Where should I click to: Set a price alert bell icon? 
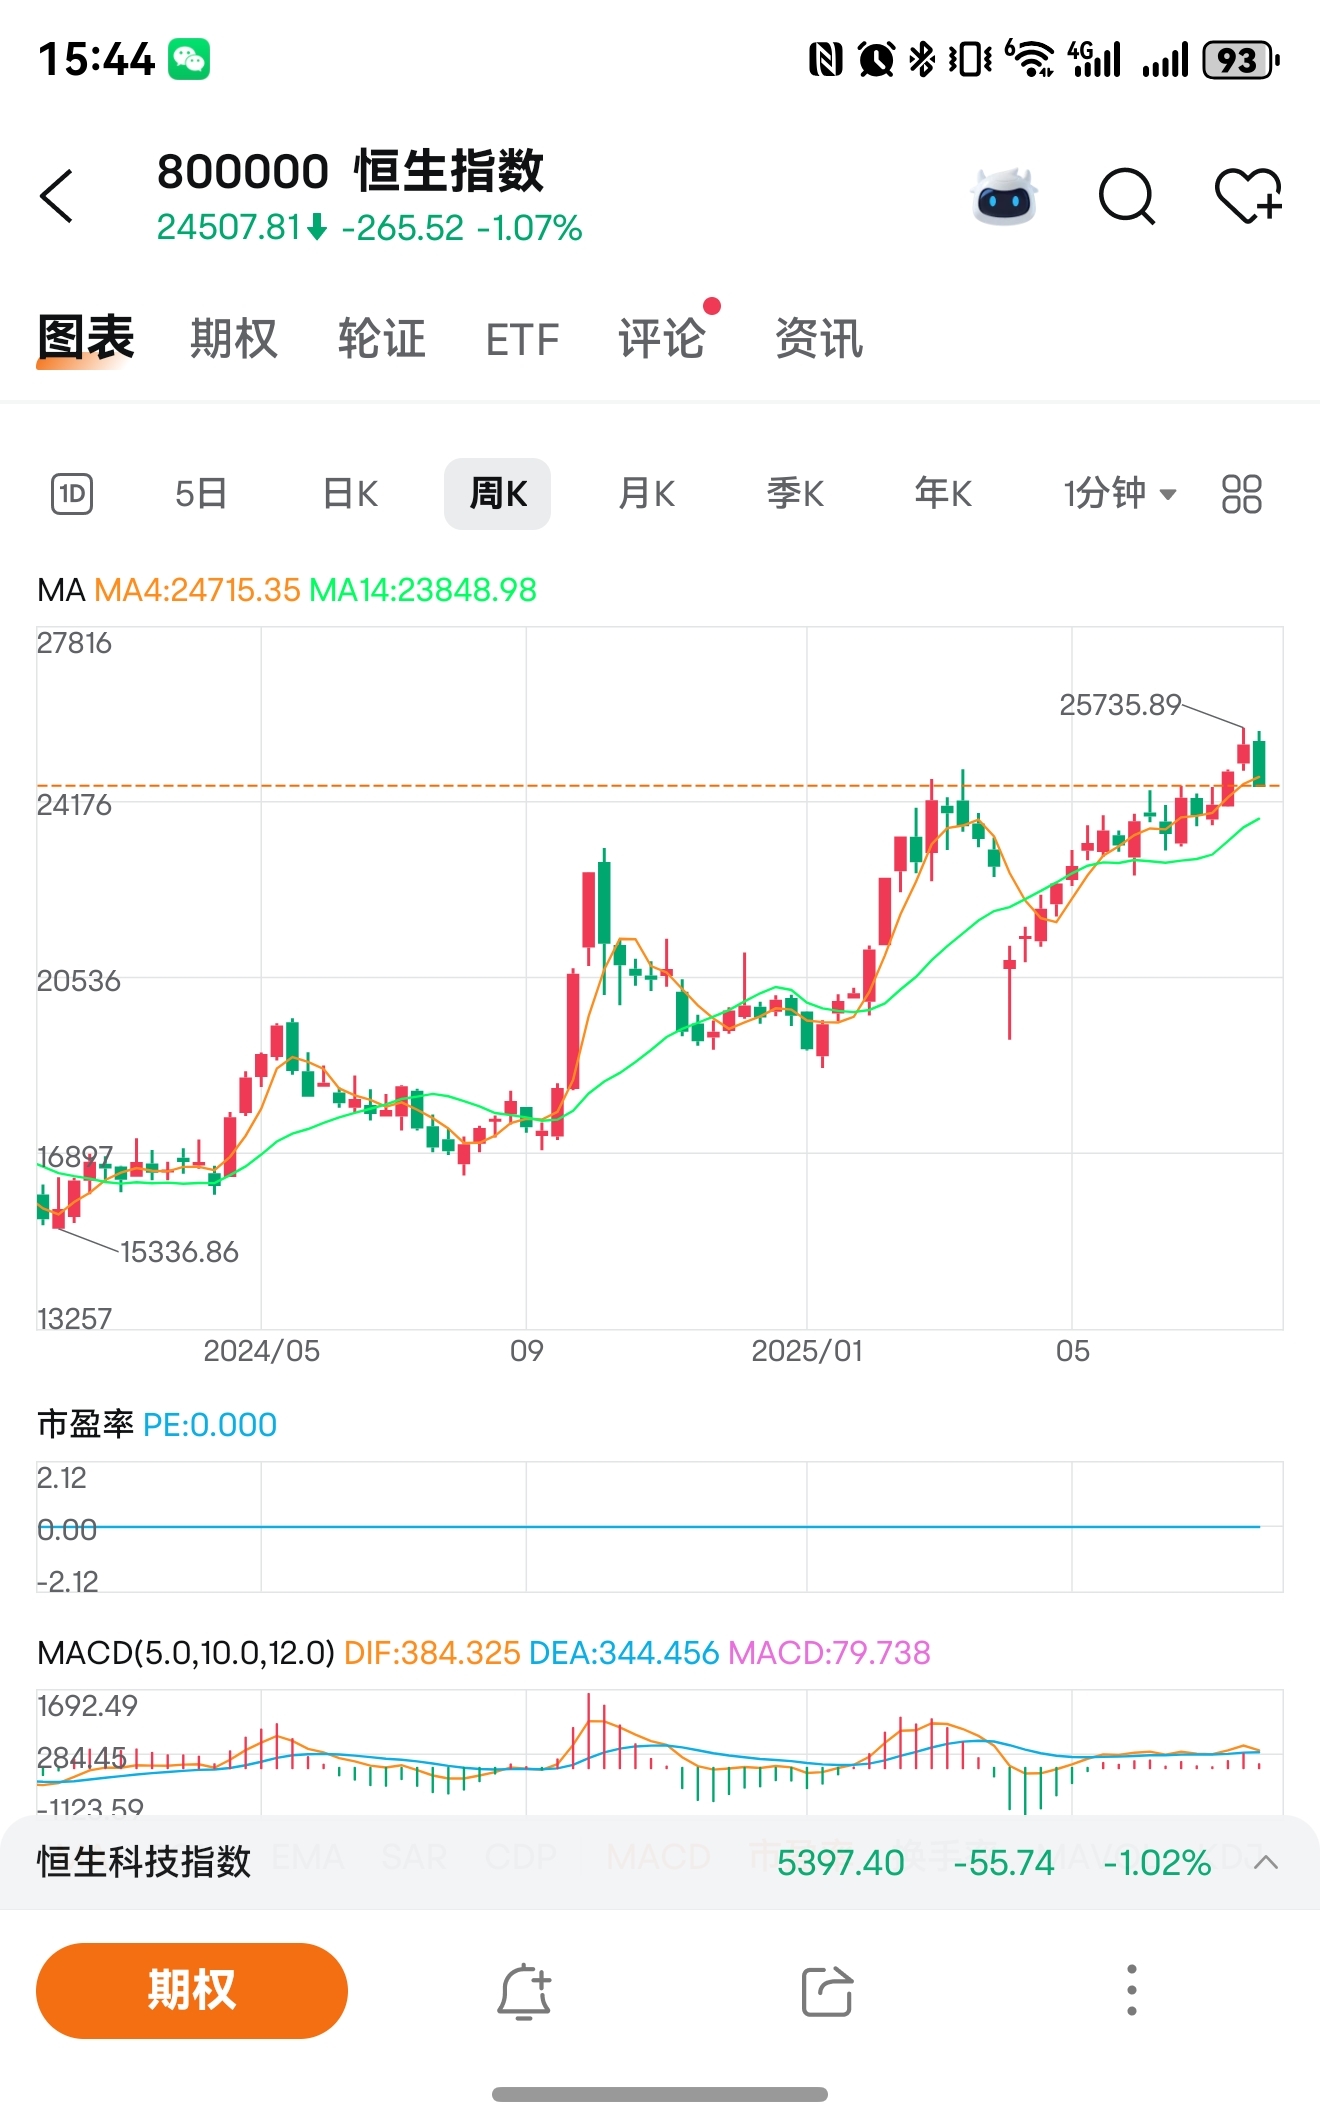coord(524,1991)
